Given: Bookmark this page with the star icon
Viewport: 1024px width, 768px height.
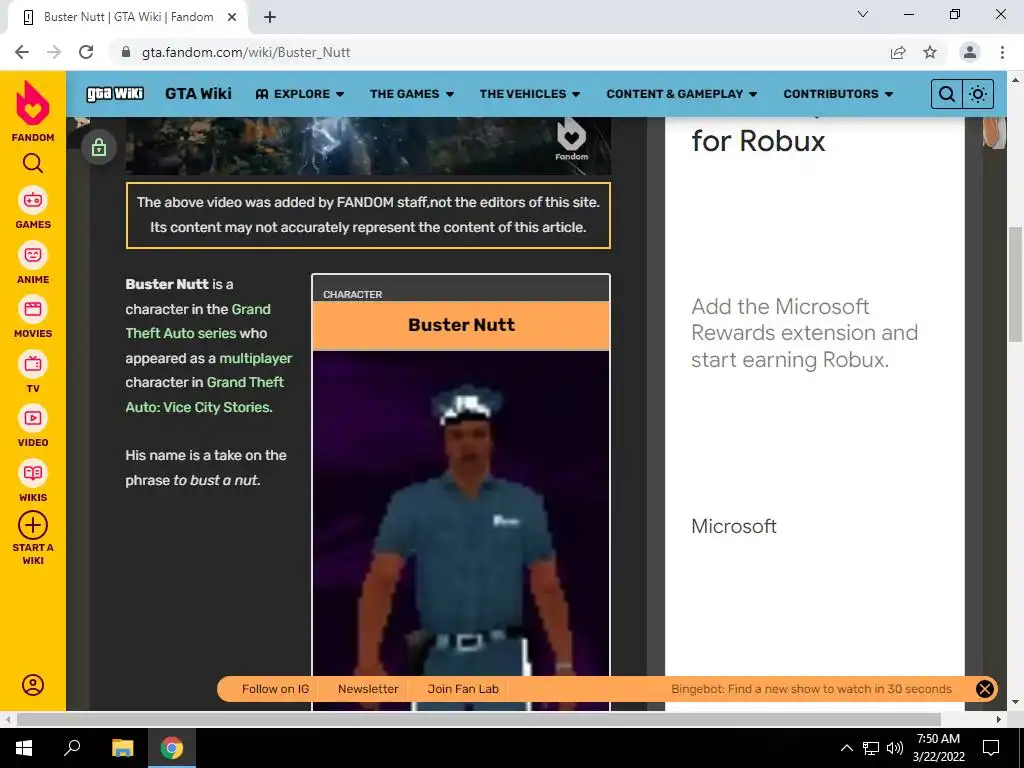Looking at the screenshot, I should coord(930,52).
